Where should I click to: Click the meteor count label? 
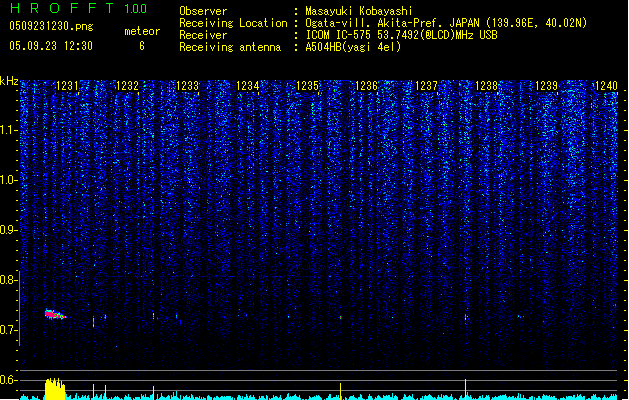point(142,31)
